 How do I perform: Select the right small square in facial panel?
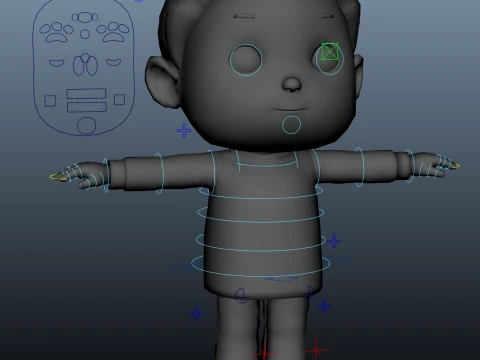click(119, 99)
